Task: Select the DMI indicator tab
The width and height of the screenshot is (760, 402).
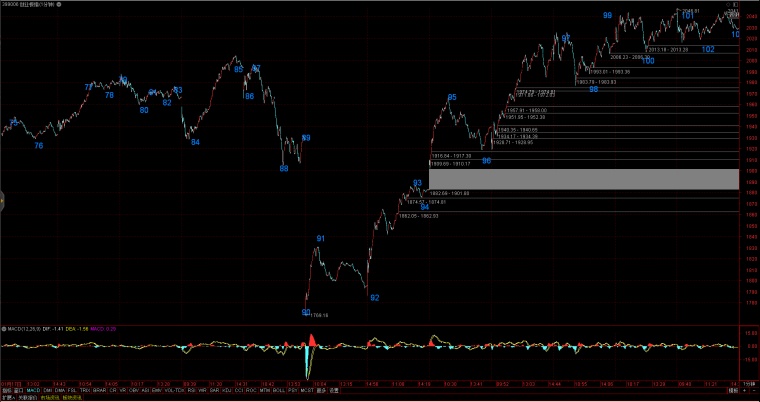Action: (48, 390)
